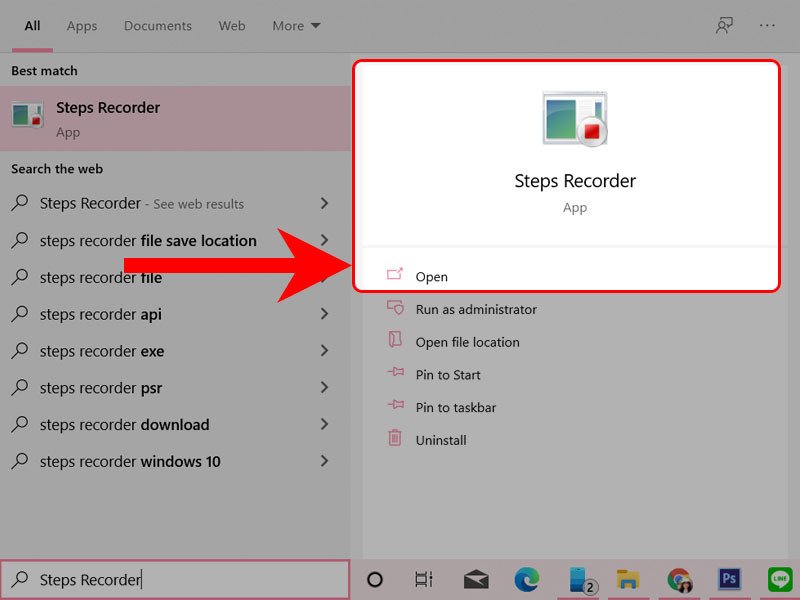Open Microsoft Edge from the taskbar
The width and height of the screenshot is (800, 600).
coord(527,580)
